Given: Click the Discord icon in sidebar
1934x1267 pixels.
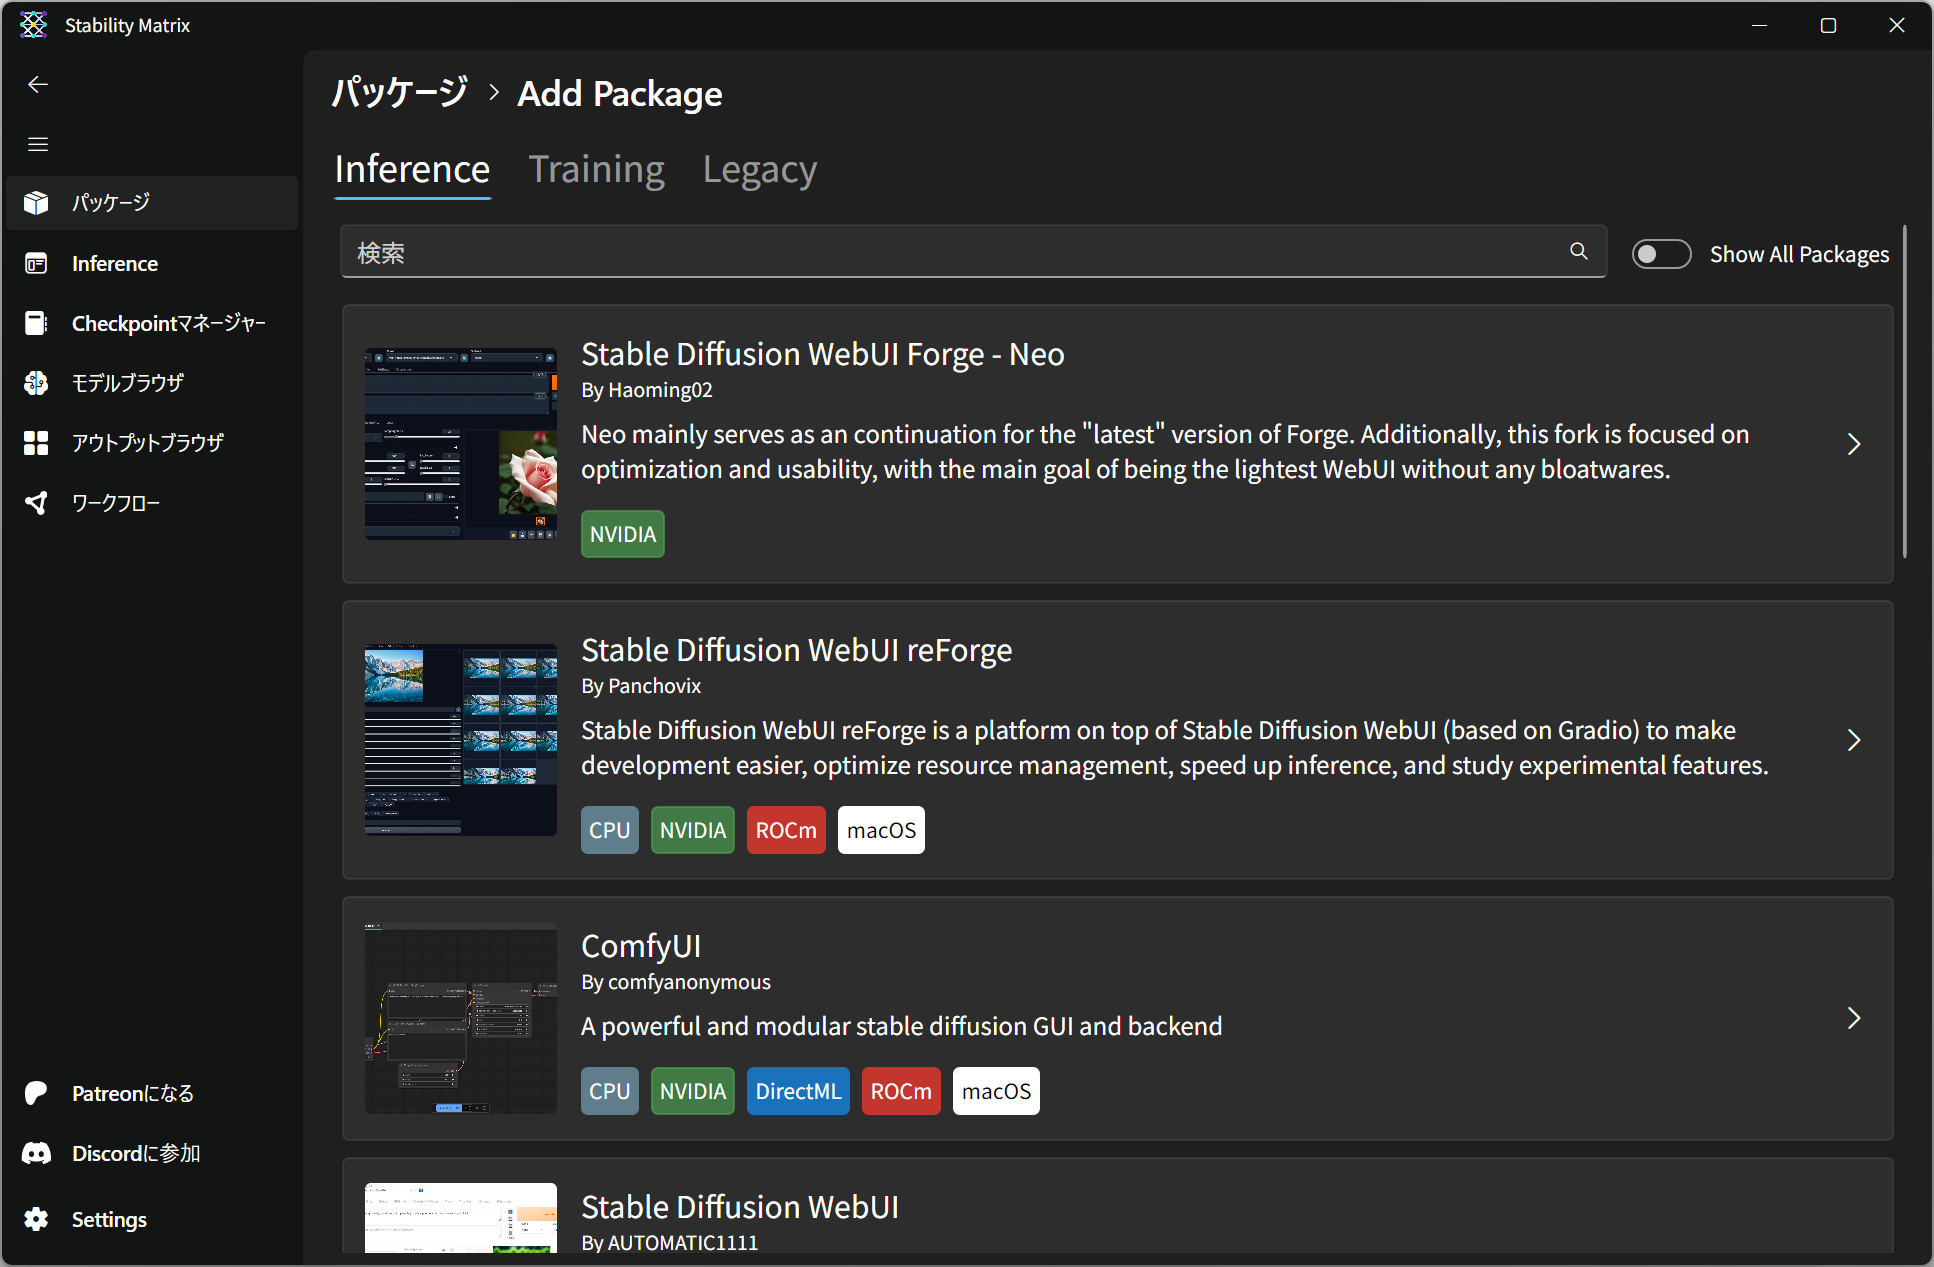Looking at the screenshot, I should coord(37,1153).
